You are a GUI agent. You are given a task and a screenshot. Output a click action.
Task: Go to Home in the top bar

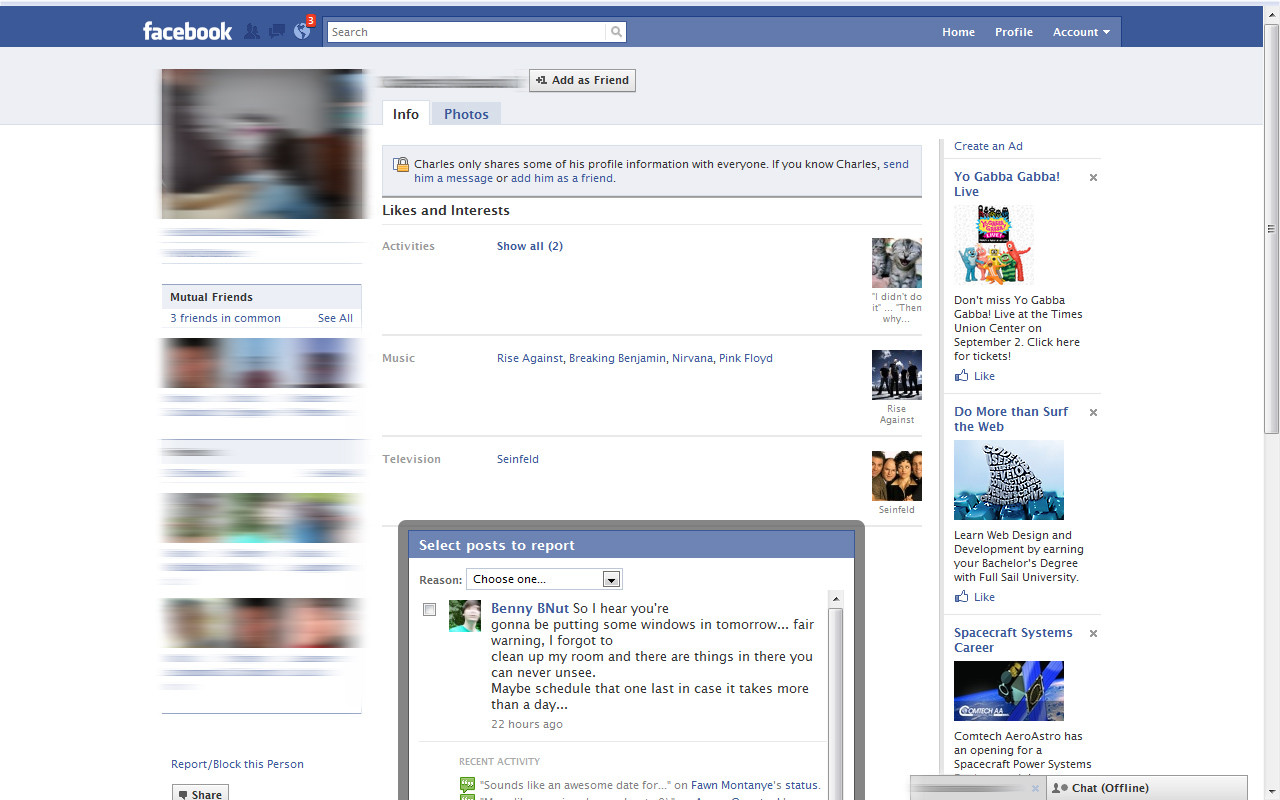[958, 32]
